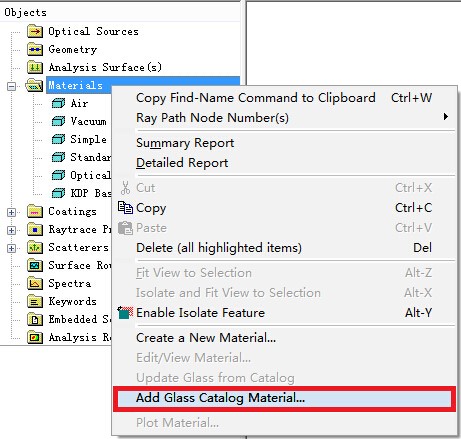Image resolution: width=461 pixels, height=439 pixels.
Task: Expand the Raytrace Properties tree node
Action: (11, 230)
